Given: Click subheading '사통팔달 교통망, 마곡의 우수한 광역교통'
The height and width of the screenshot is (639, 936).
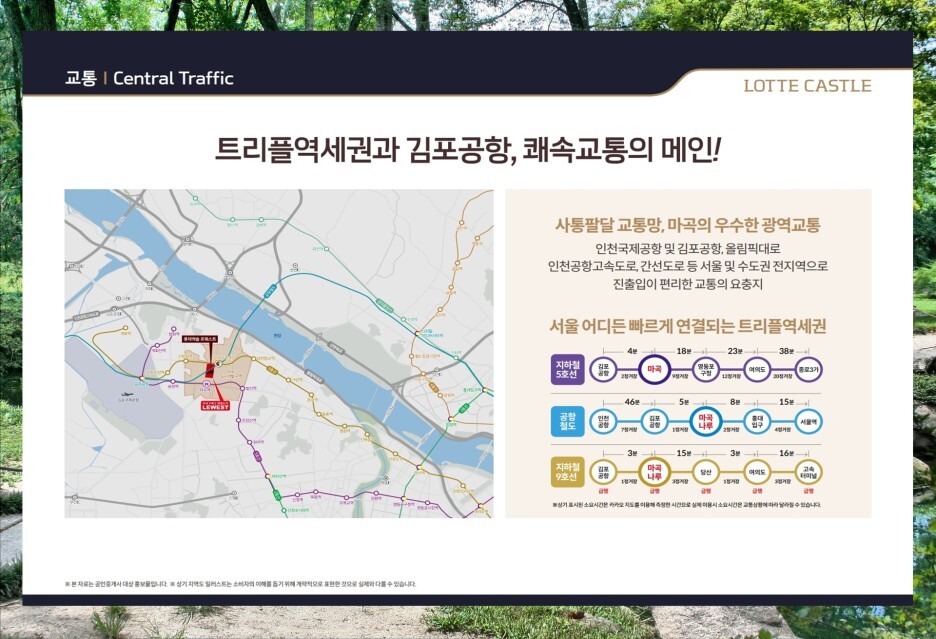Looking at the screenshot, I should click(x=688, y=225).
